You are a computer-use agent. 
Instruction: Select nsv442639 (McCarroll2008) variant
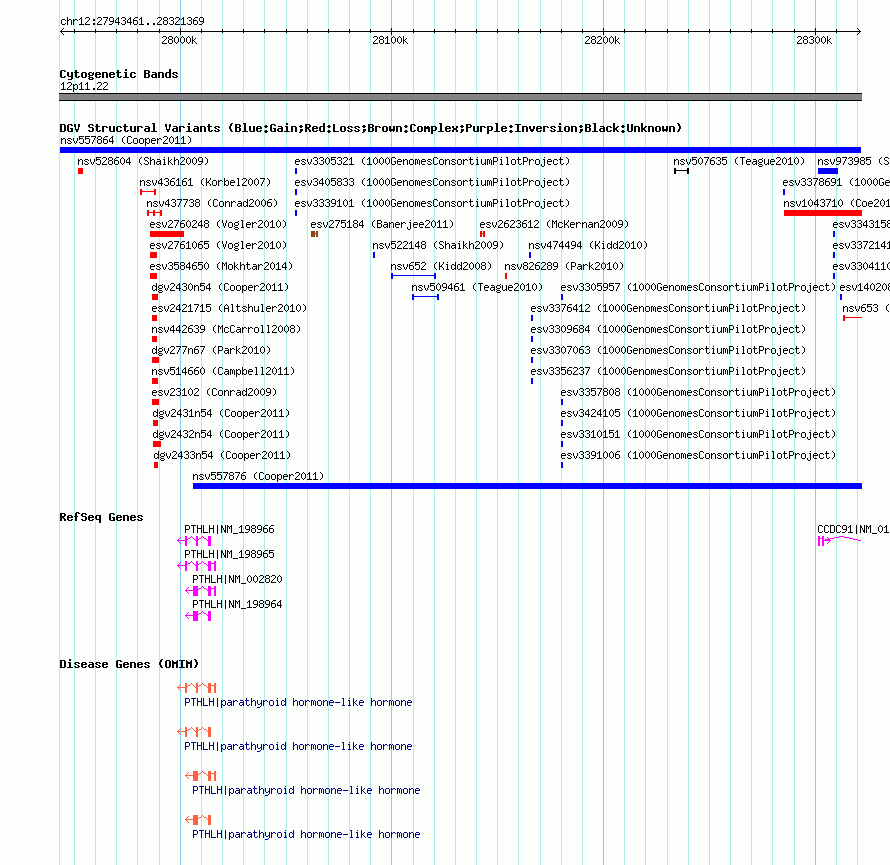pos(226,329)
